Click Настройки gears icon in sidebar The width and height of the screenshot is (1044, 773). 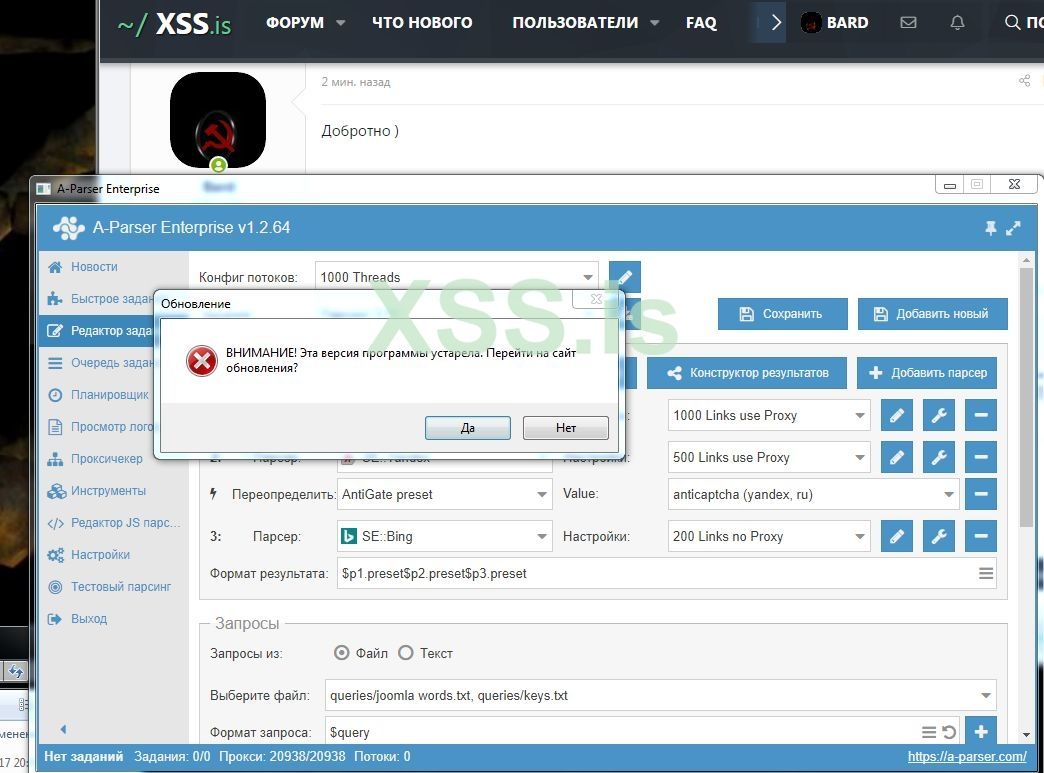point(56,555)
